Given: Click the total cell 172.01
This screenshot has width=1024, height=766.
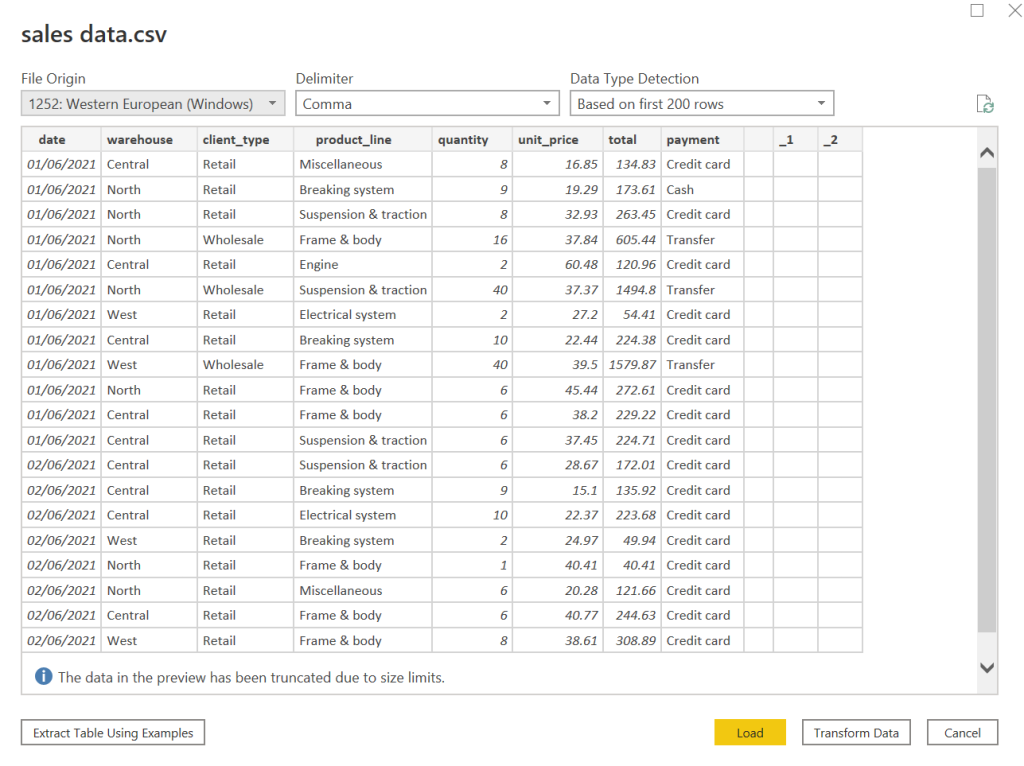Looking at the screenshot, I should point(632,465).
